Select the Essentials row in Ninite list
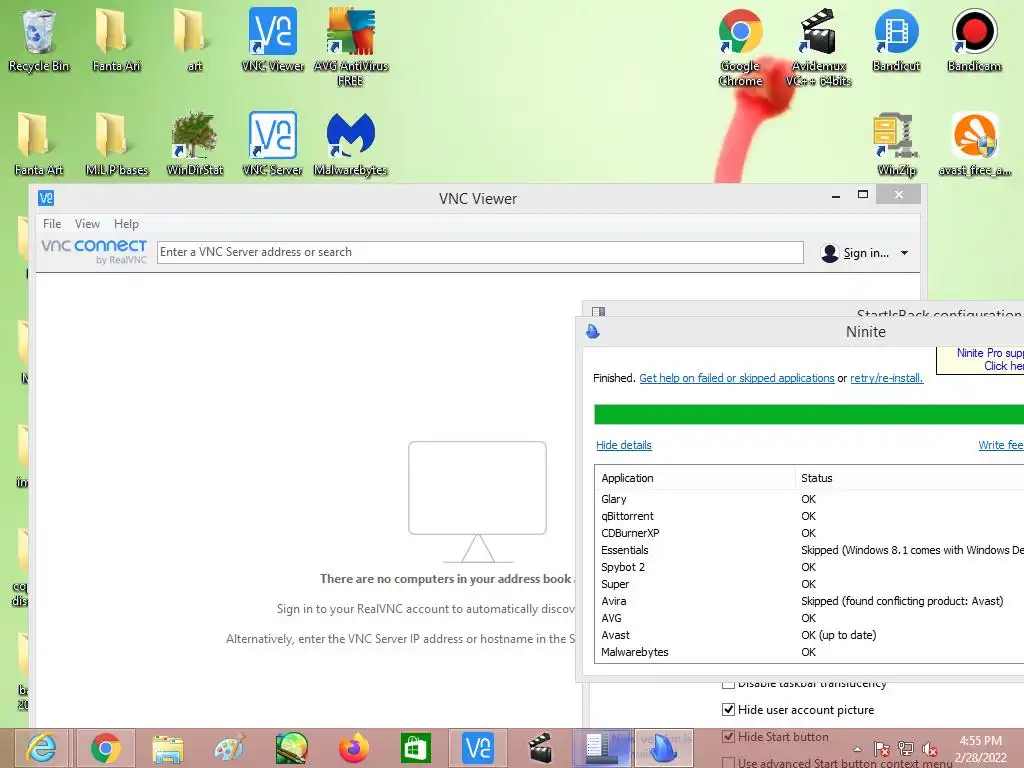 coord(810,550)
